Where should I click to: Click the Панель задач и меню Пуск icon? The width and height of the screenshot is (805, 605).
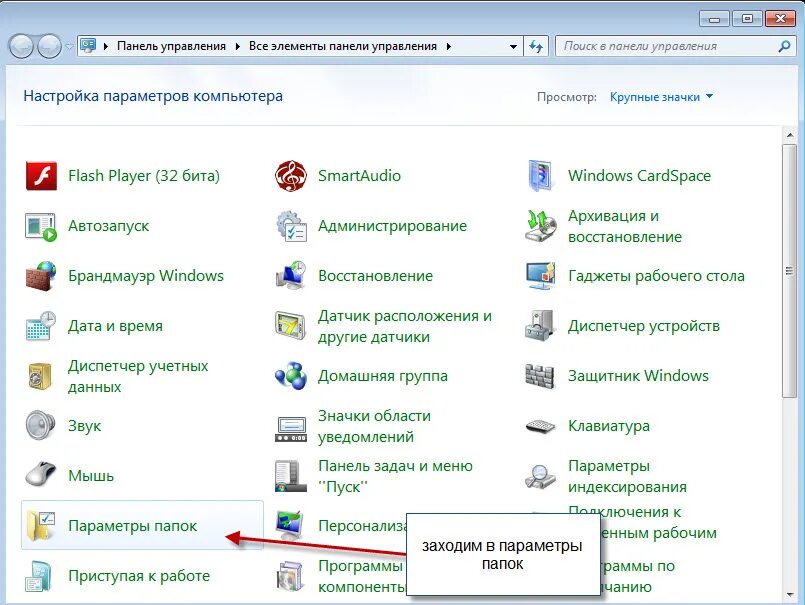tap(291, 476)
